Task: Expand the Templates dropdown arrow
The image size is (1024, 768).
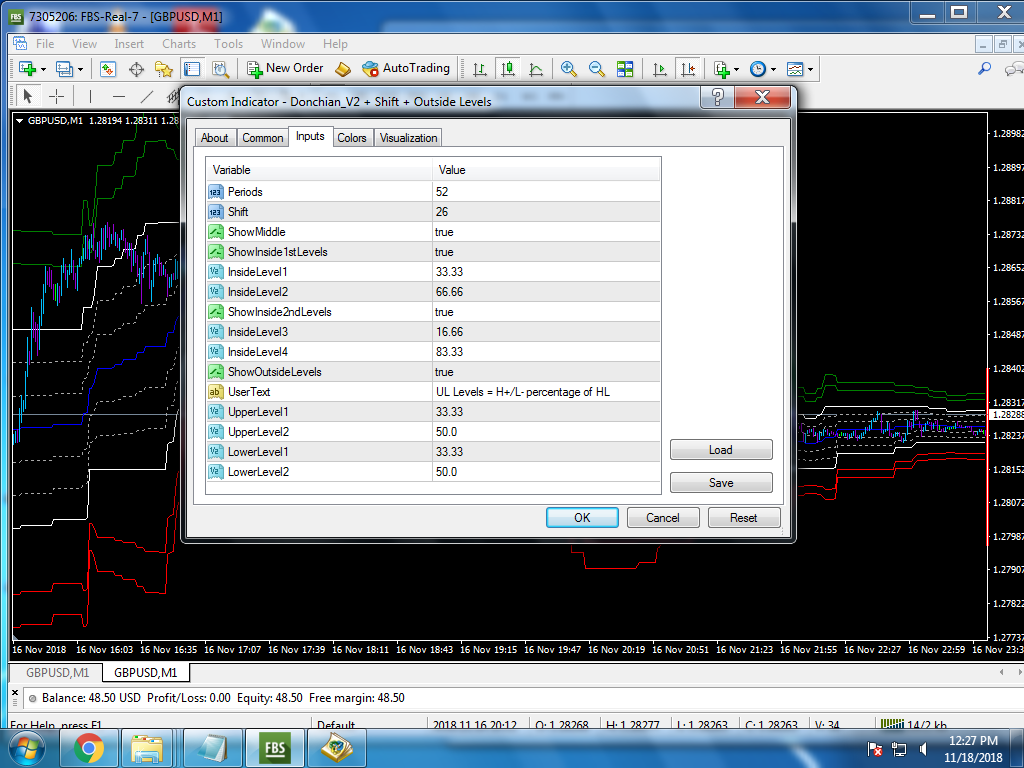Action: click(x=810, y=69)
